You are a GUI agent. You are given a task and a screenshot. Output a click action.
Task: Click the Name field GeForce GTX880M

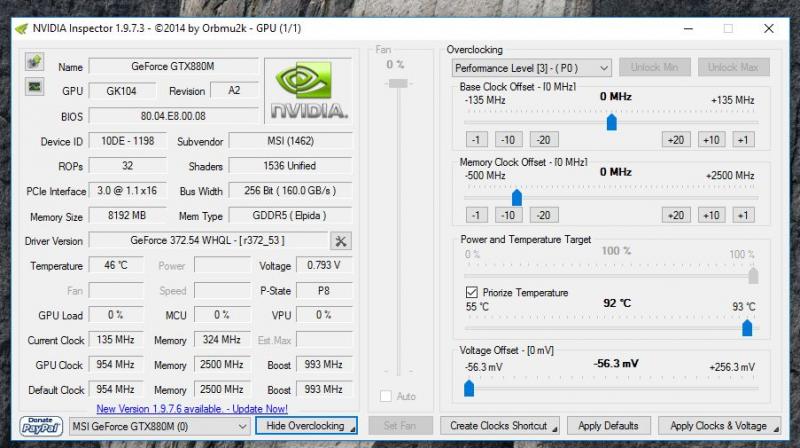173,66
